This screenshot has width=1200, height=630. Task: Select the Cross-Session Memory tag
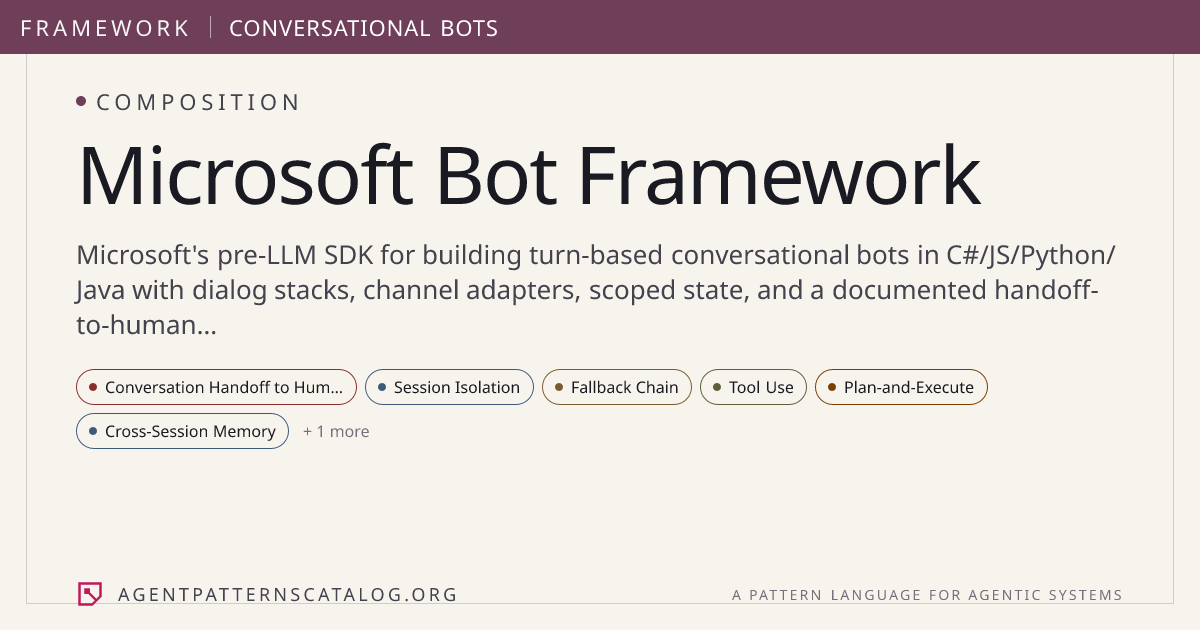(x=182, y=431)
